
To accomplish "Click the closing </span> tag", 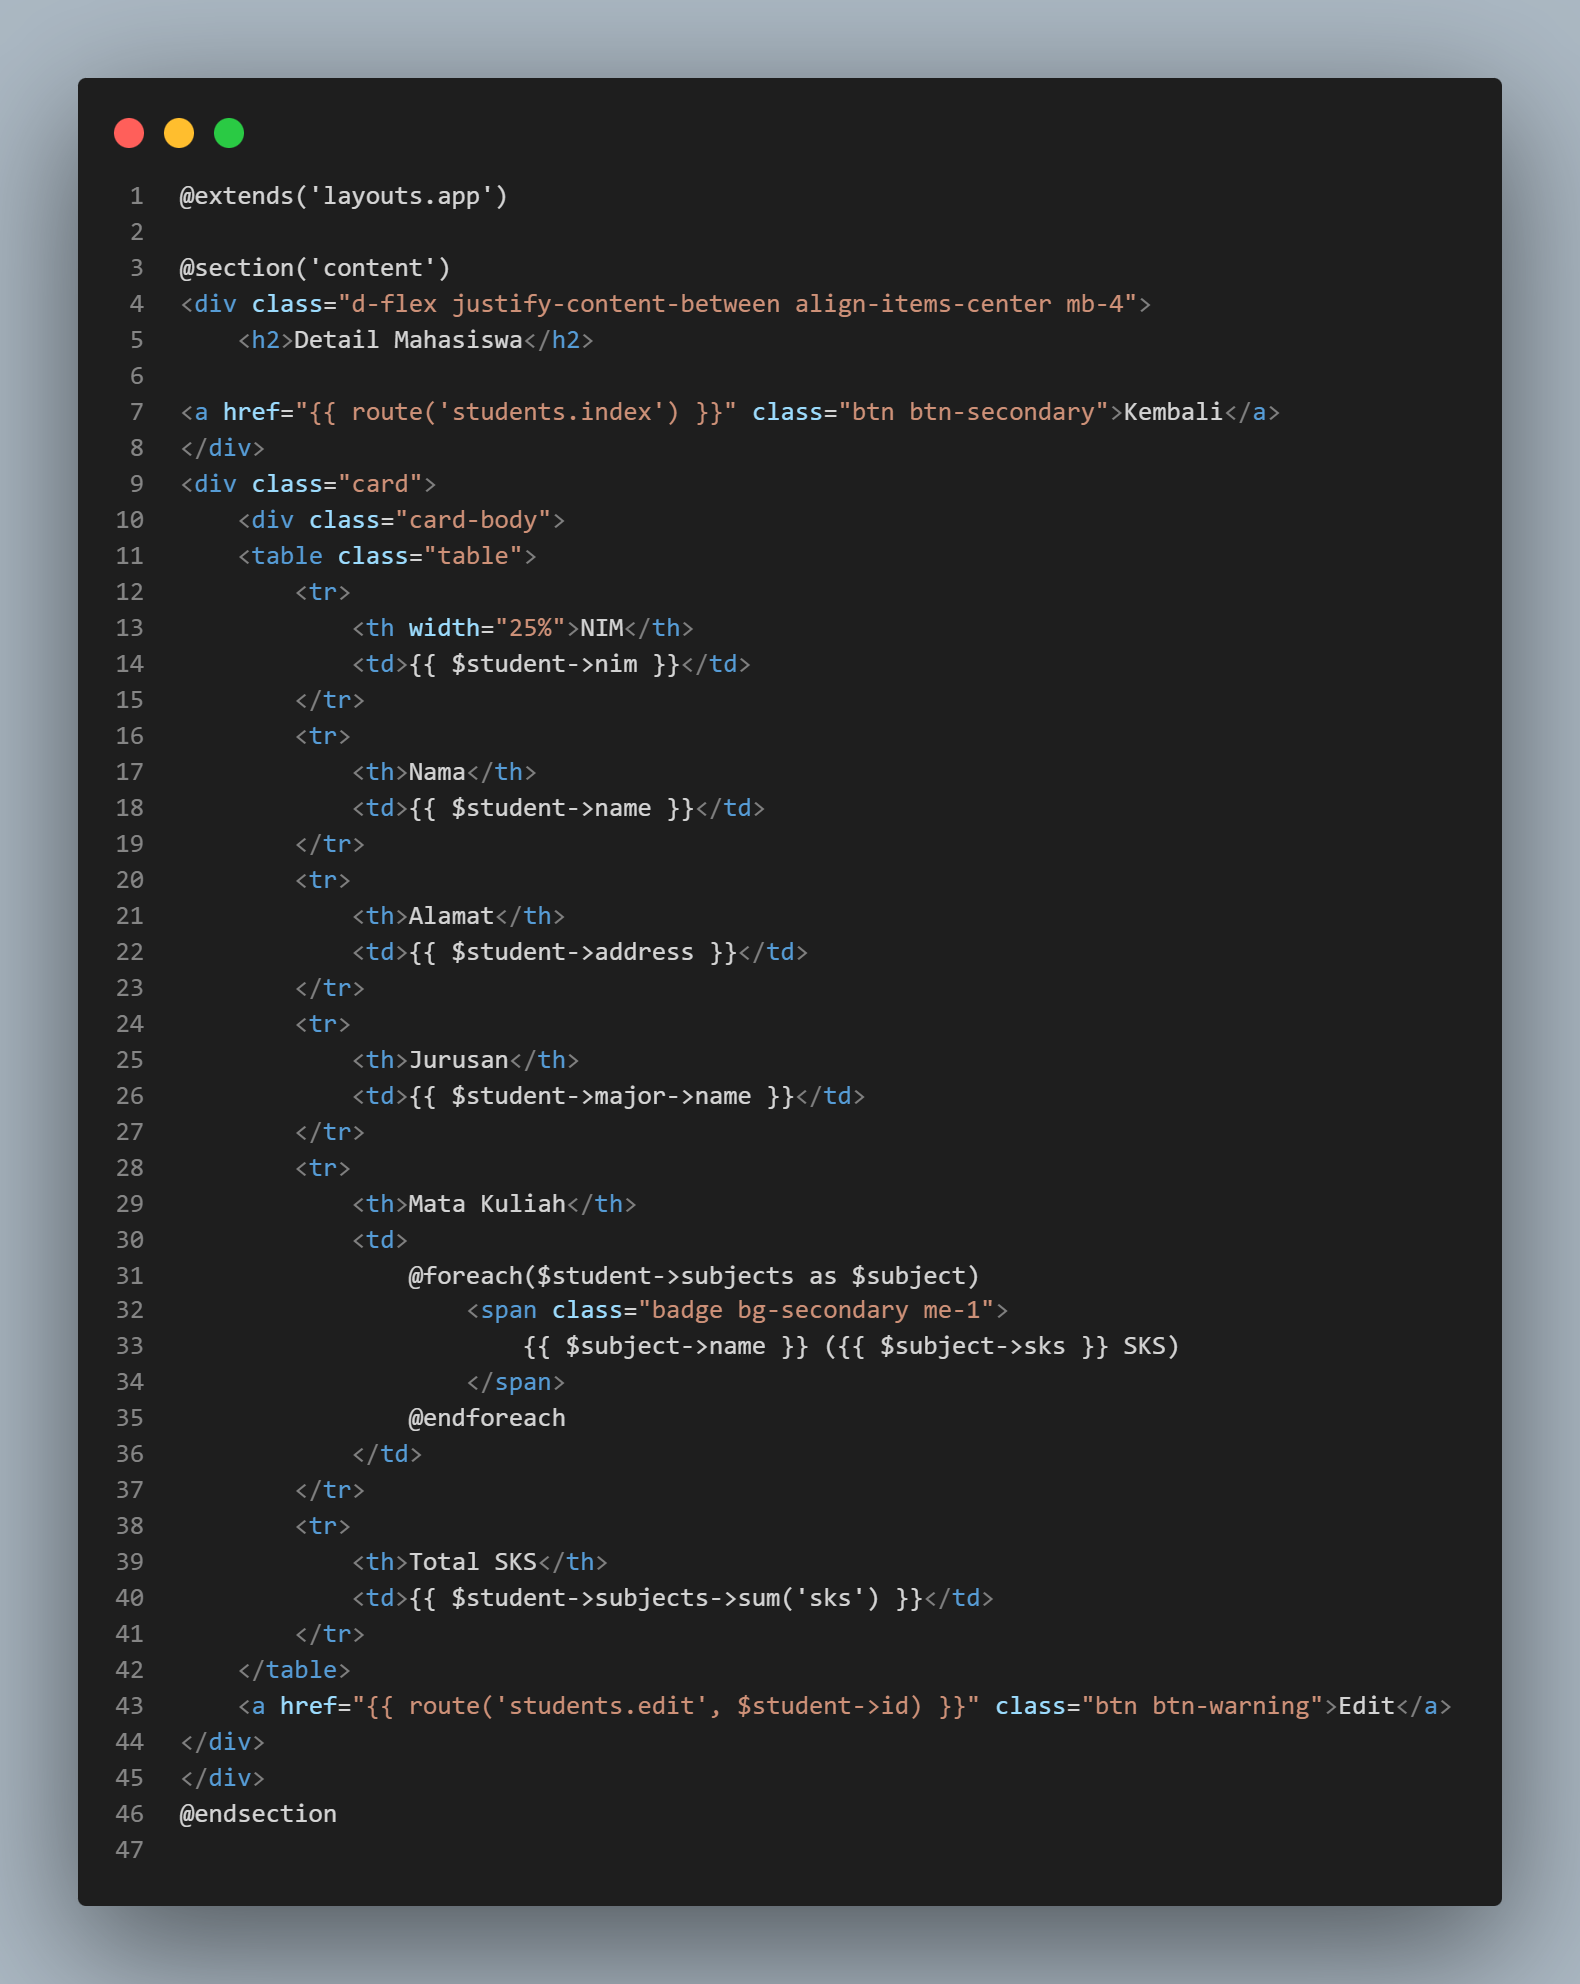I will [516, 1382].
